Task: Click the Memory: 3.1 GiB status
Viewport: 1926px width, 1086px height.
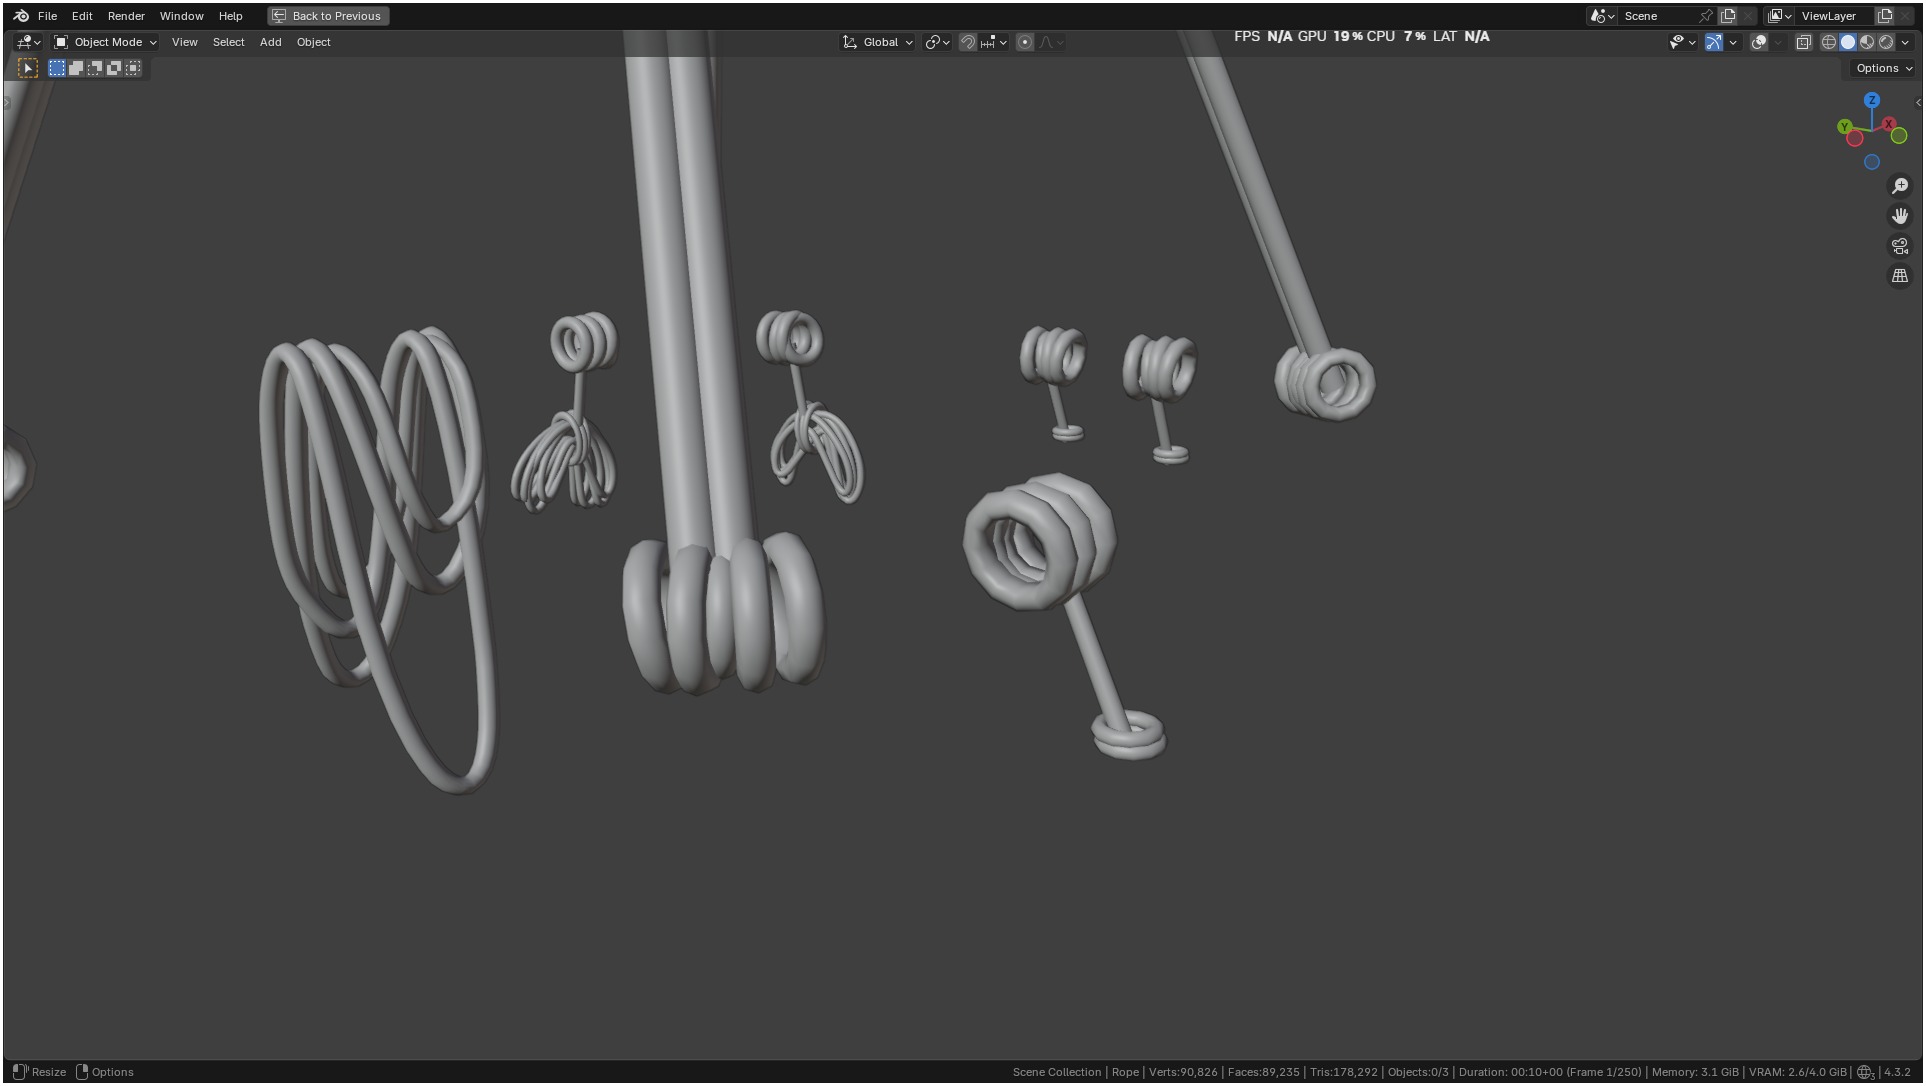Action: (x=1695, y=1072)
